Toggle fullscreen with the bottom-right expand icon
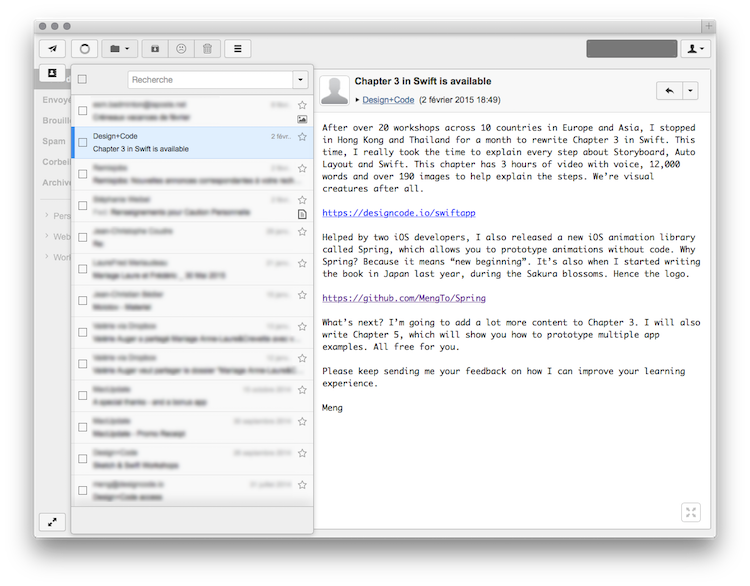The width and height of the screenshot is (750, 586). click(691, 512)
